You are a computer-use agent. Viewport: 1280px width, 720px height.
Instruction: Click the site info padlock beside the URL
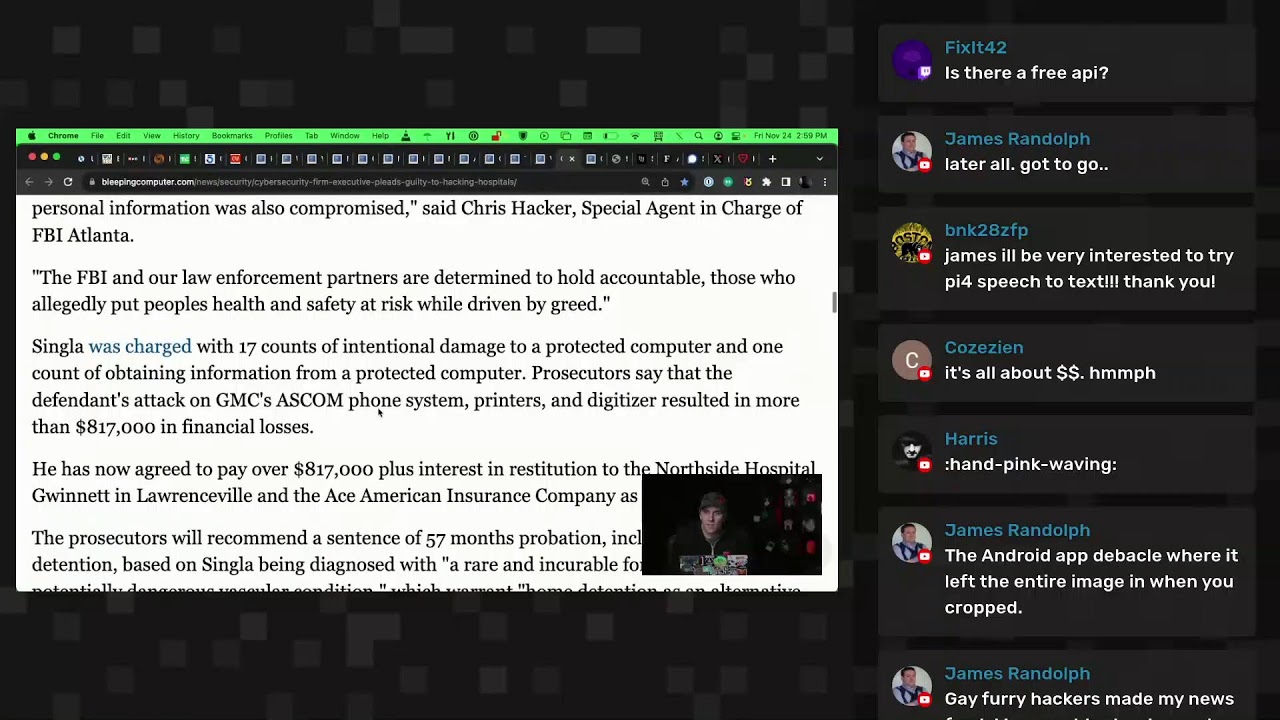(92, 182)
